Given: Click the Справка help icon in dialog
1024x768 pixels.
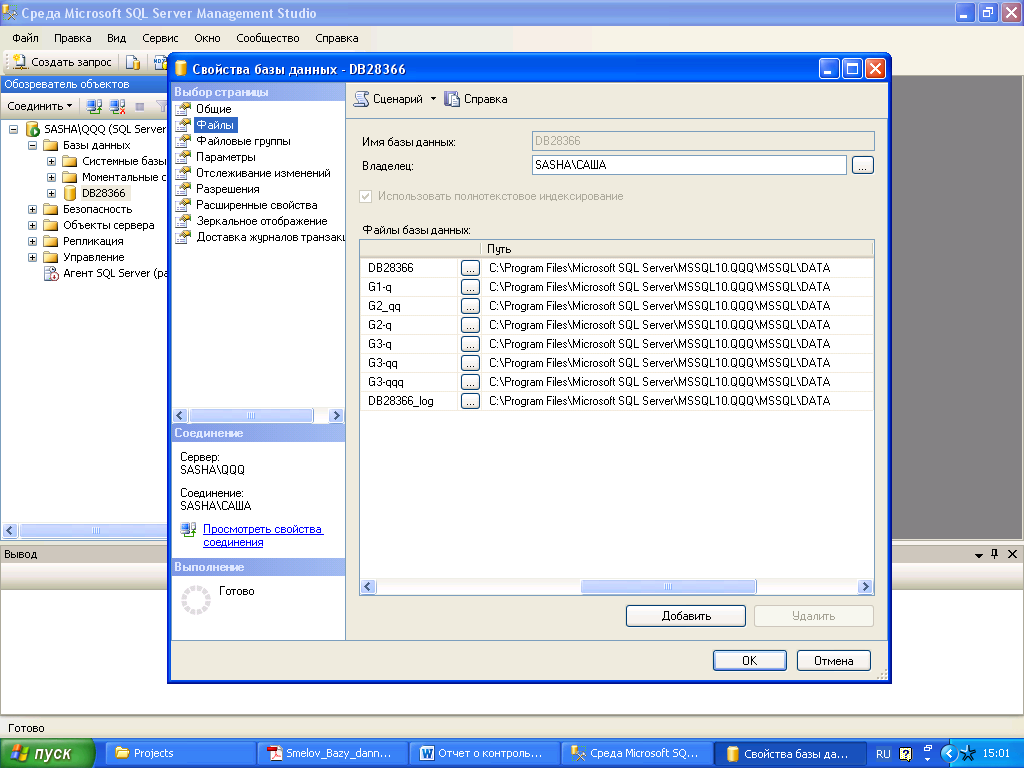Looking at the screenshot, I should point(452,99).
